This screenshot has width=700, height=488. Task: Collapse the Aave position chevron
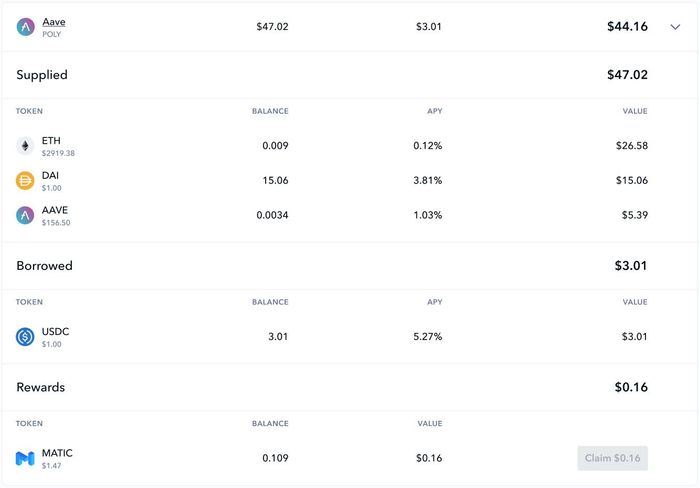pos(675,27)
